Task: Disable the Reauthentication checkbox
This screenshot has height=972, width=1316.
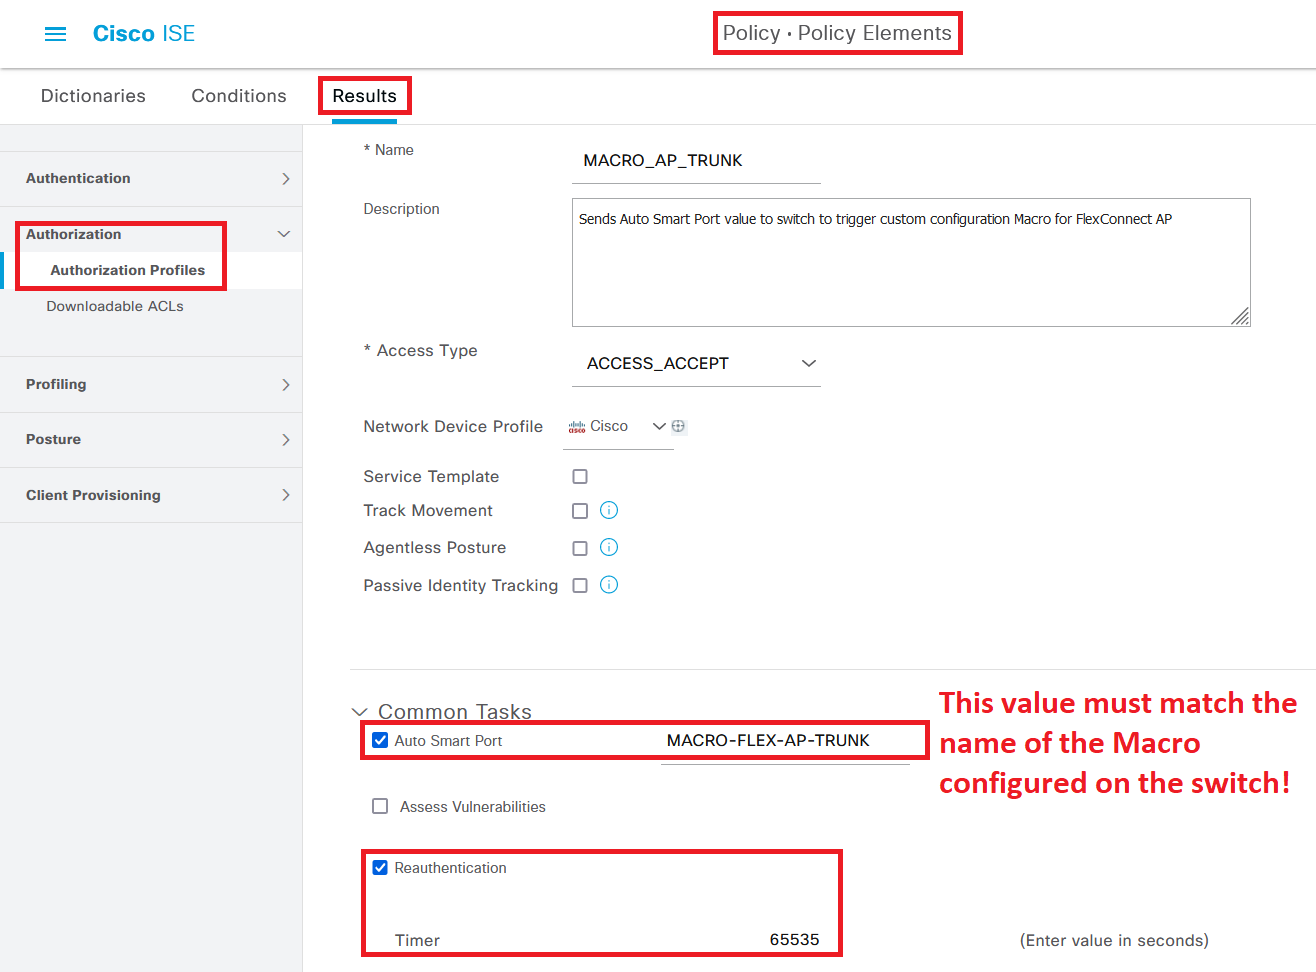Action: click(x=380, y=867)
